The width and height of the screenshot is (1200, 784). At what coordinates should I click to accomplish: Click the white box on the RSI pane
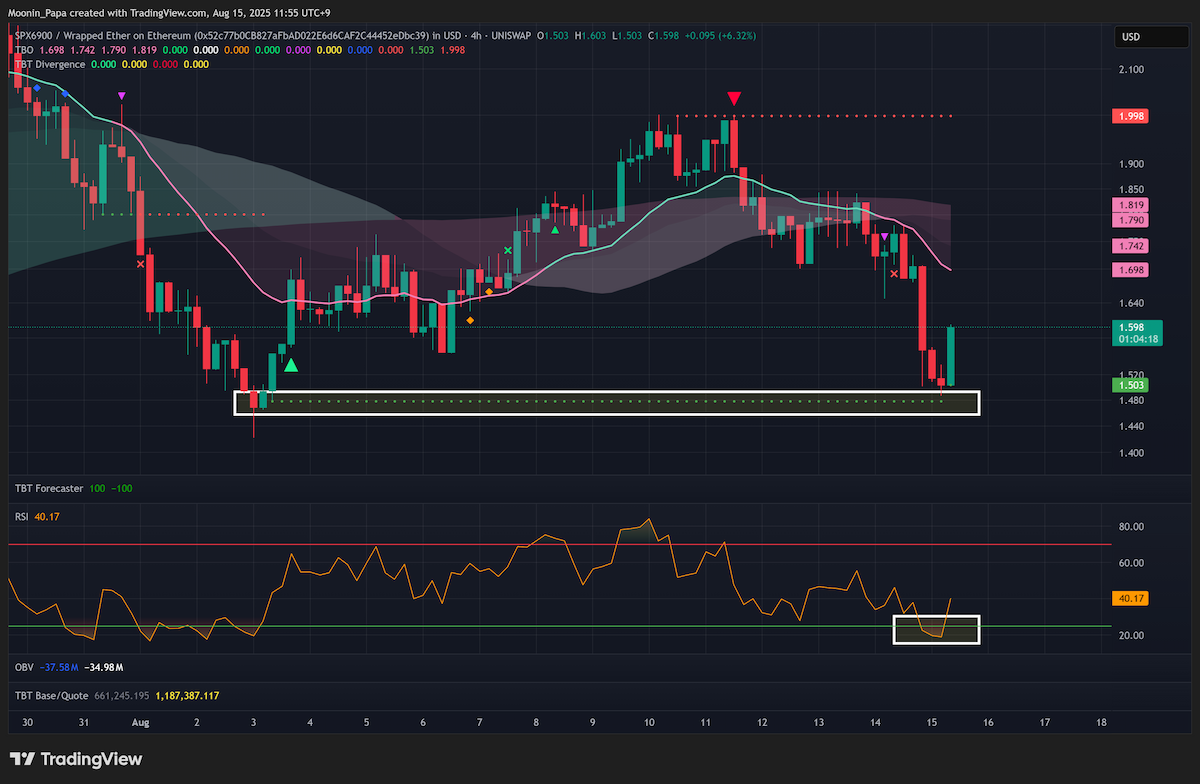[936, 630]
